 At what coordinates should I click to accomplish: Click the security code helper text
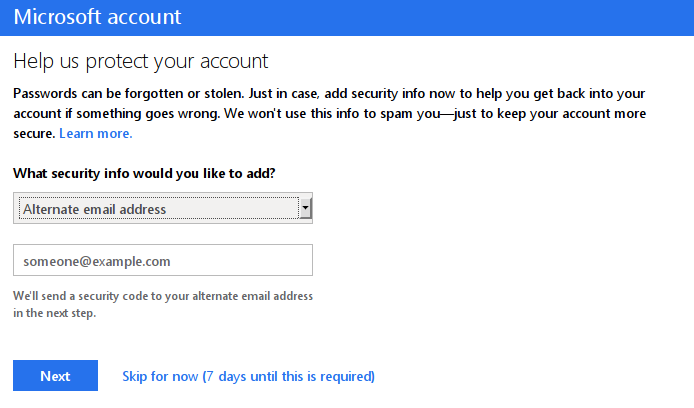(x=163, y=304)
